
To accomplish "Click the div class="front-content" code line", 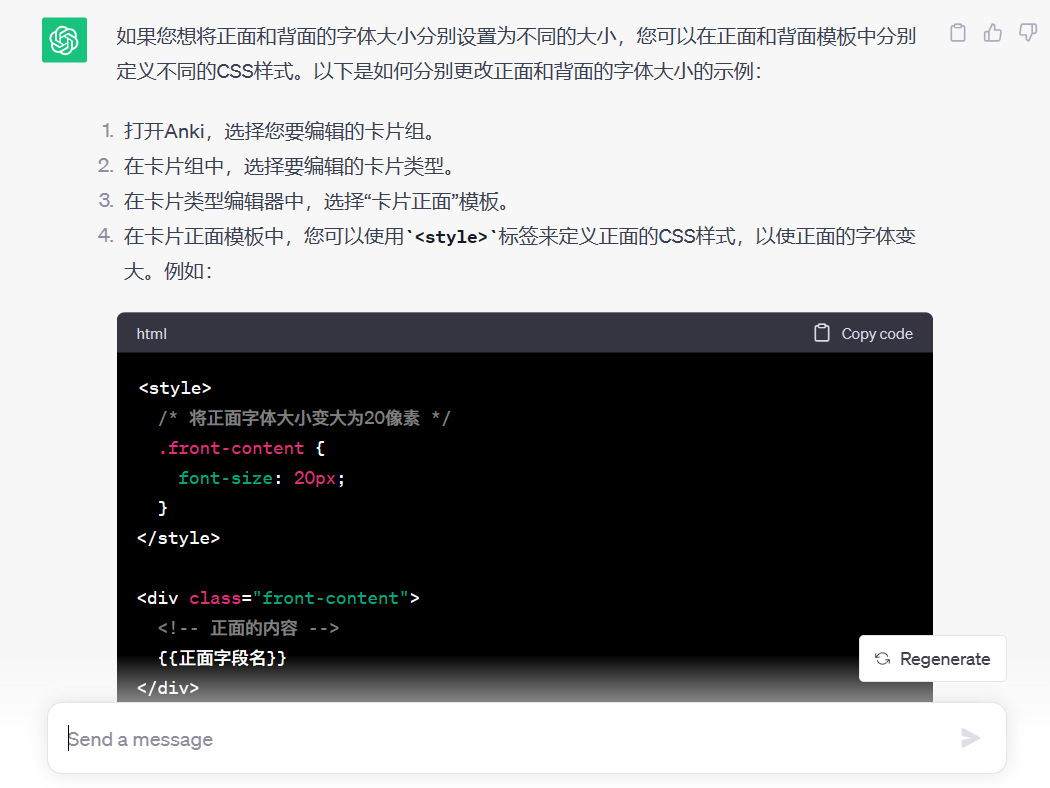I will pyautogui.click(x=278, y=598).
